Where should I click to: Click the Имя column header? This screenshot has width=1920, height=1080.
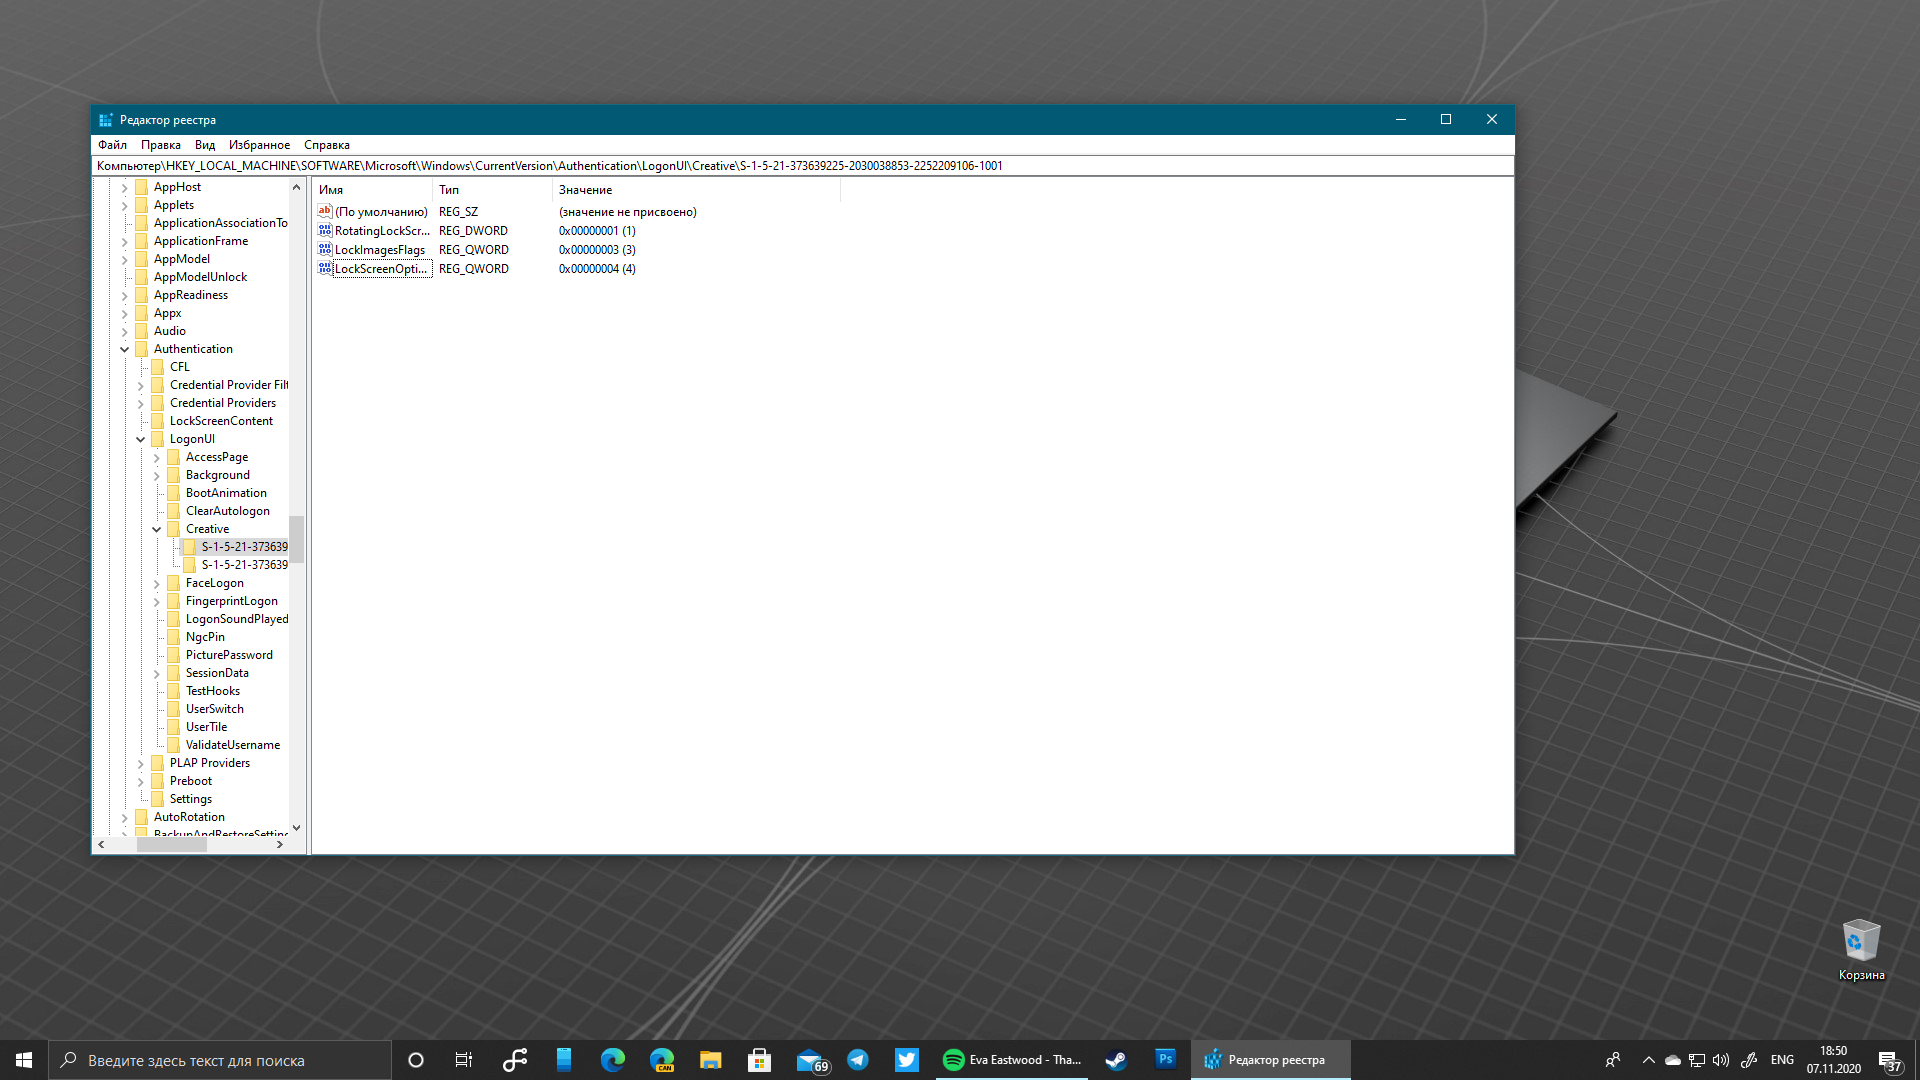372,190
